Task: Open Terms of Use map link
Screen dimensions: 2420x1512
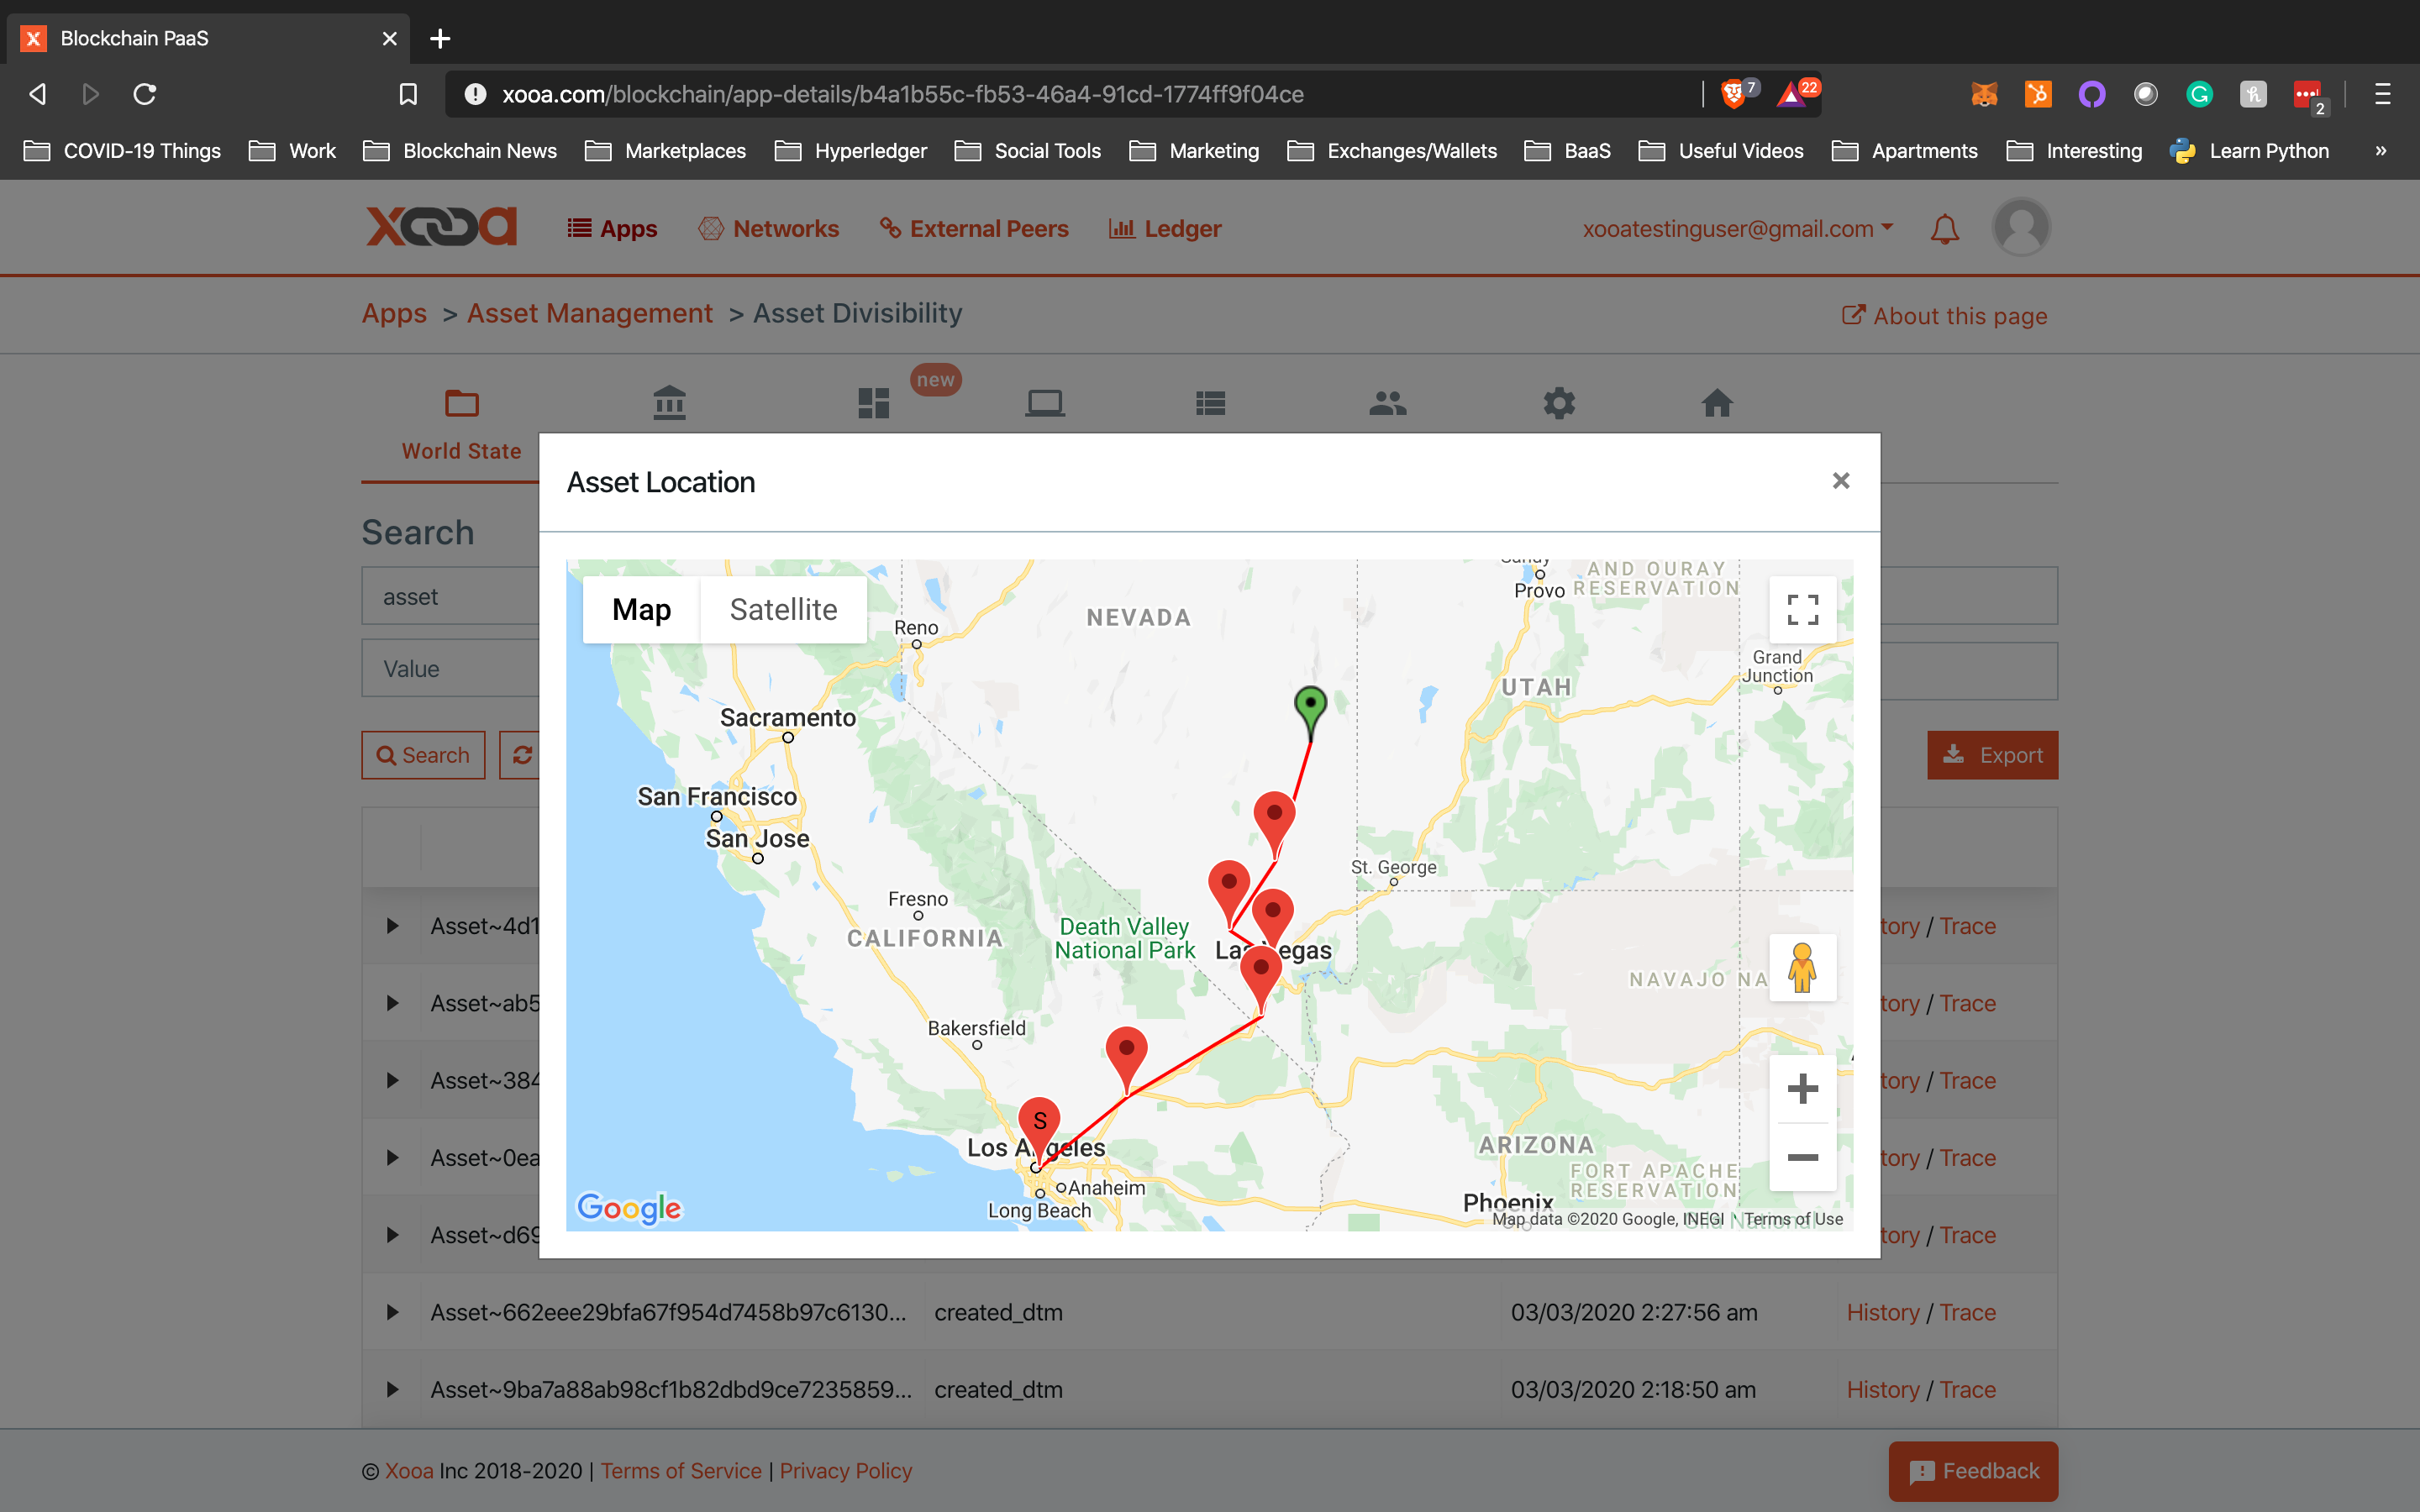Action: click(x=1793, y=1219)
